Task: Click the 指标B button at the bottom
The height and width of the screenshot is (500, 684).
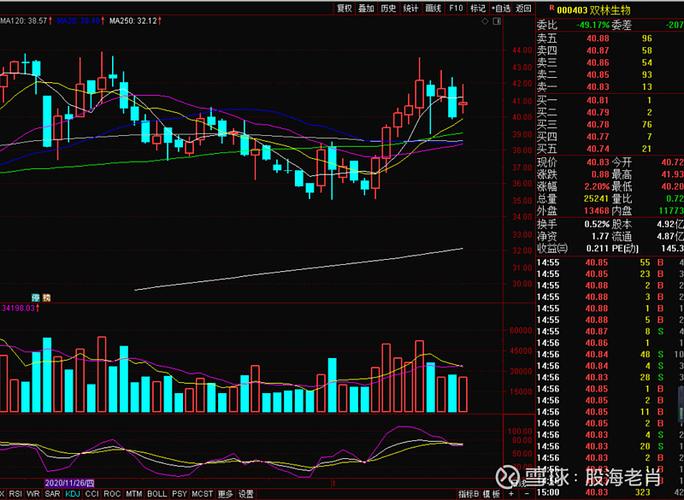Action: pos(469,494)
